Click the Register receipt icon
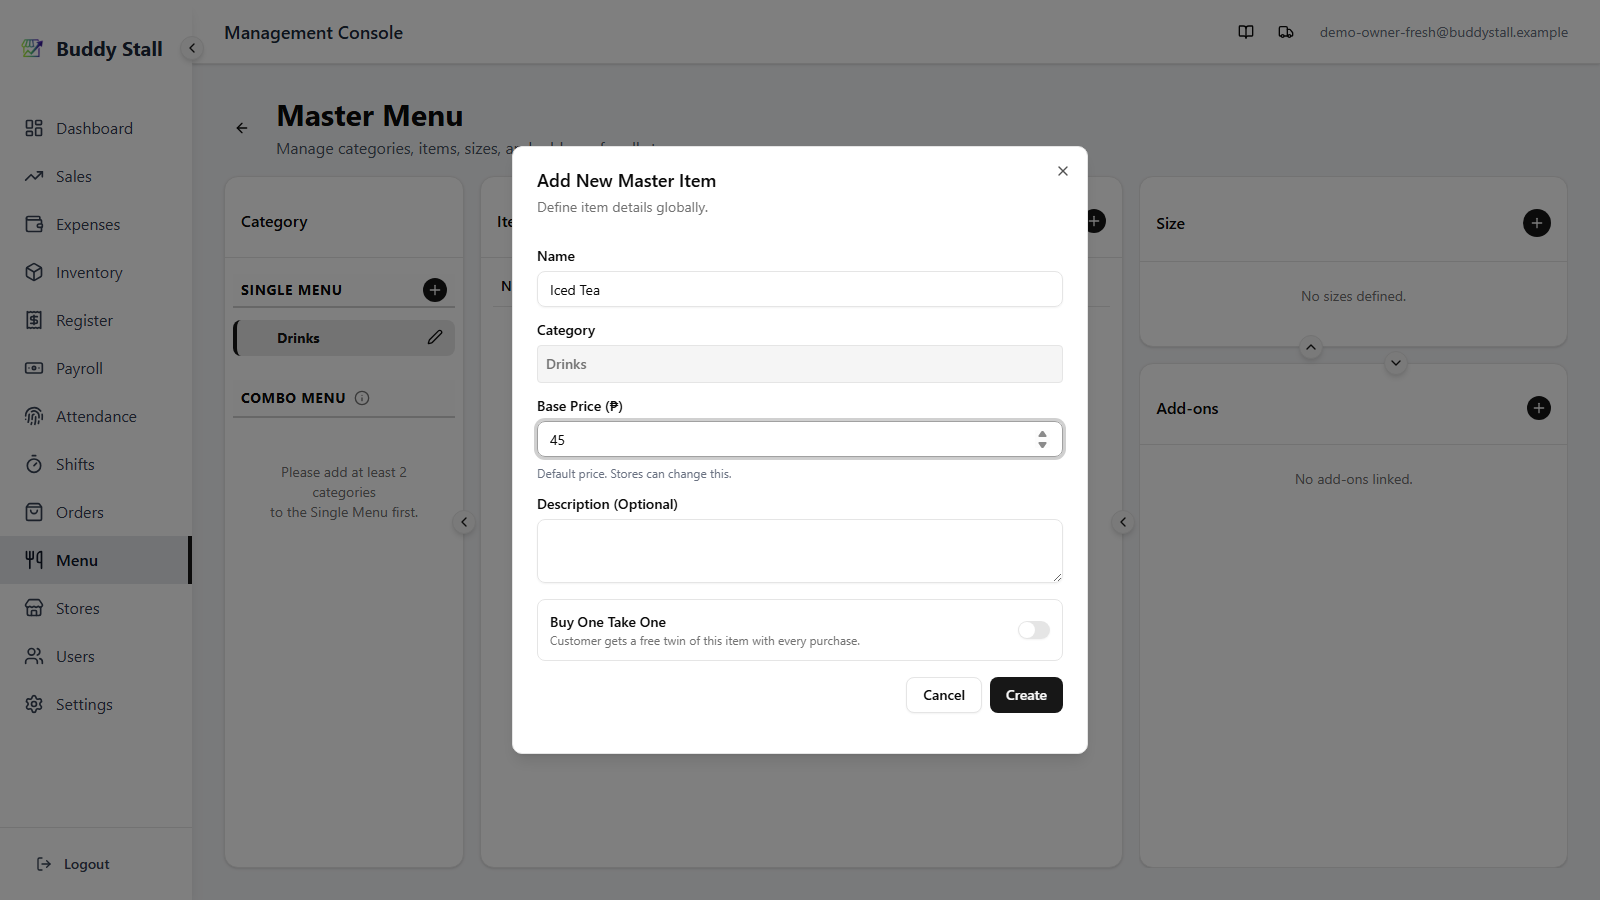The width and height of the screenshot is (1600, 900). (x=34, y=320)
